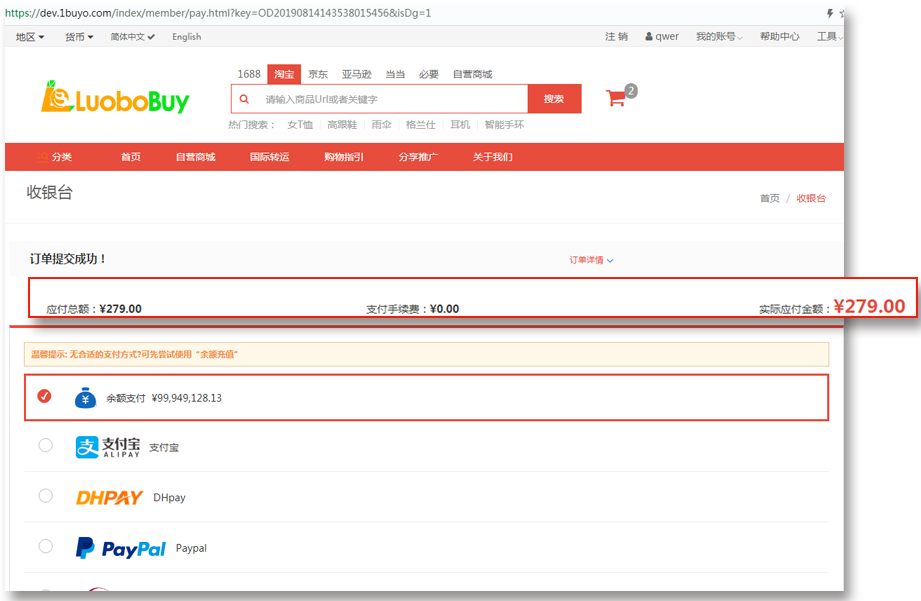921x601 pixels.
Task: Switch to the 亚马逊 search tab
Action: click(x=357, y=74)
